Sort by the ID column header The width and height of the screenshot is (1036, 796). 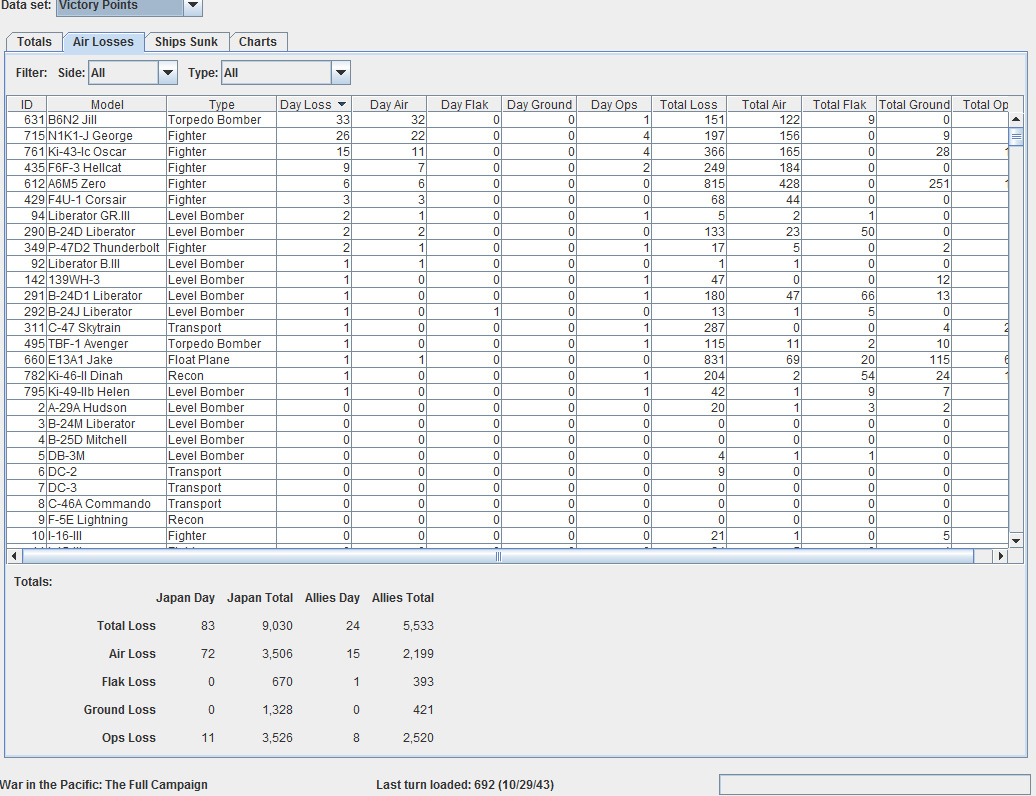point(26,104)
